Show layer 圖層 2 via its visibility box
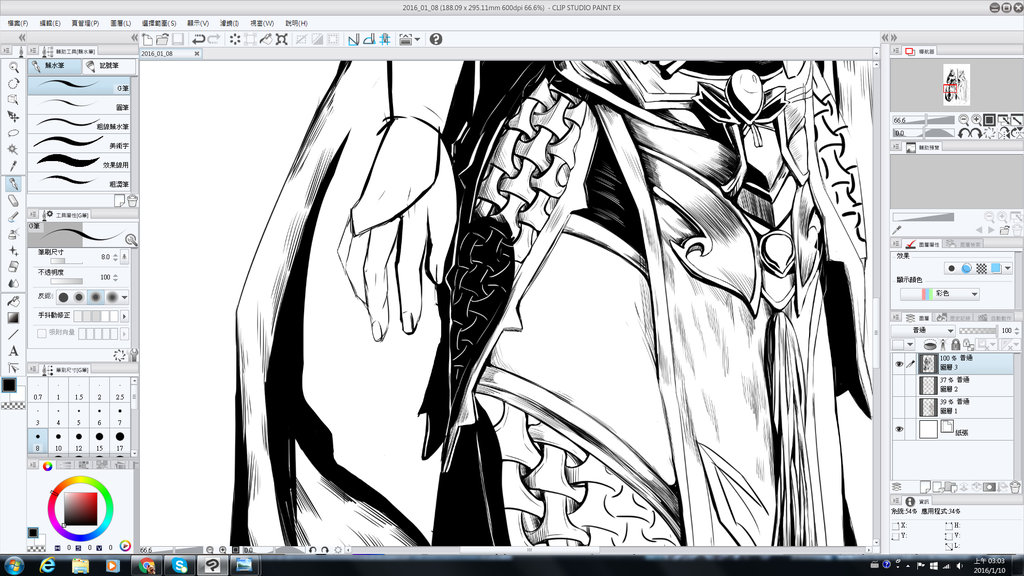Screen dimensions: 1024x576 (899, 385)
